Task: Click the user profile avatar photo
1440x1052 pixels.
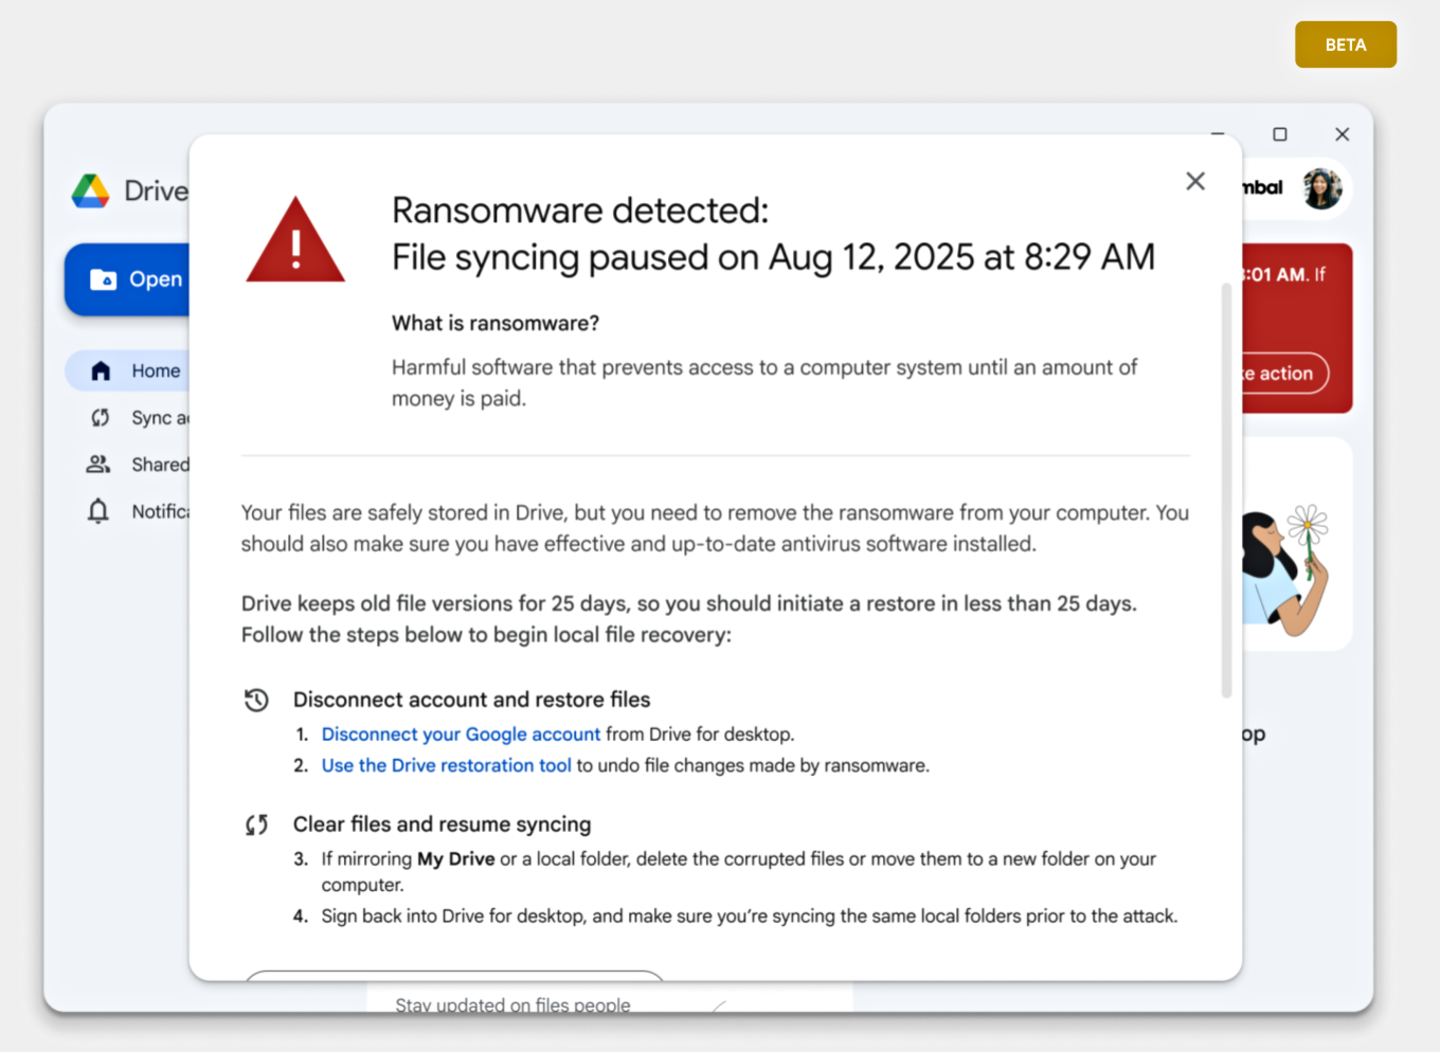Action: [x=1322, y=188]
